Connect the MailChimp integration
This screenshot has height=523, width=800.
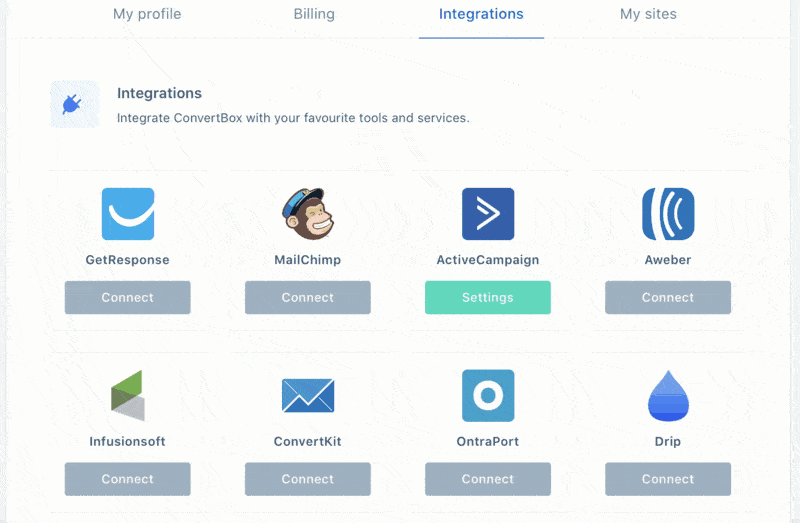point(308,297)
